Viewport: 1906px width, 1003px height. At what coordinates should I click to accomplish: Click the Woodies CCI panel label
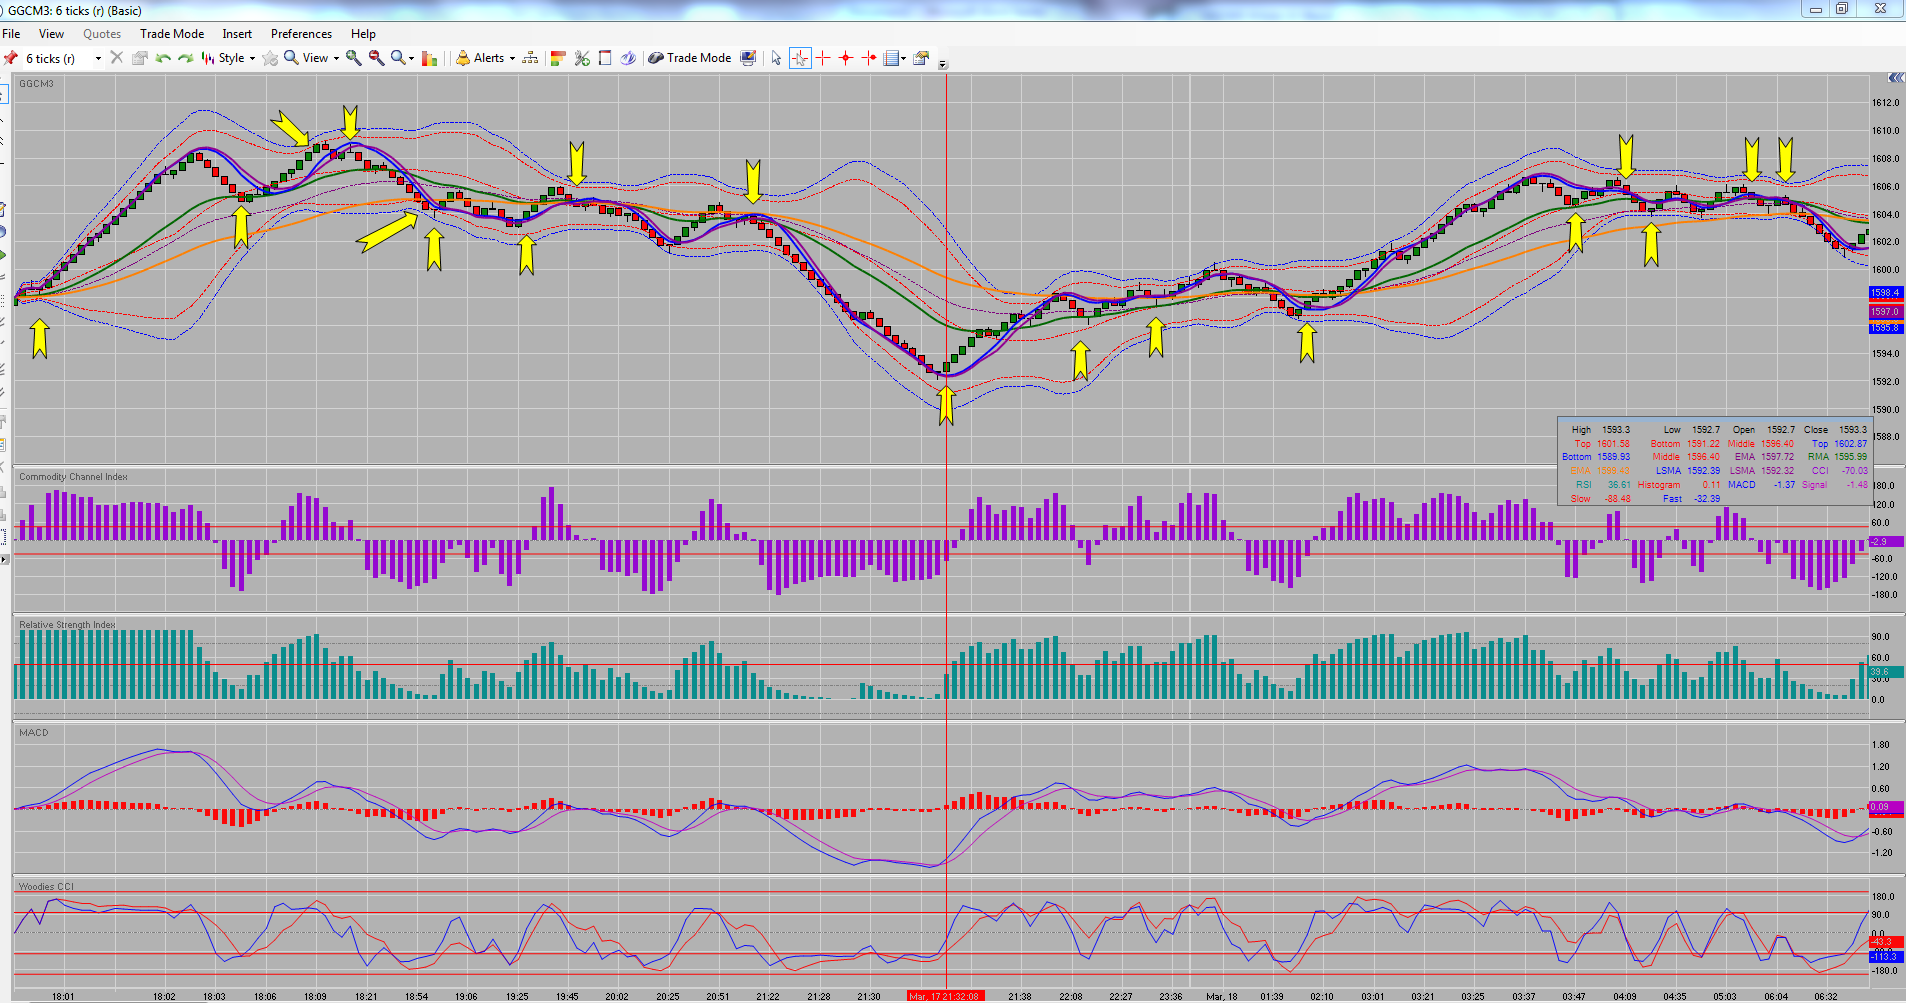pyautogui.click(x=46, y=887)
